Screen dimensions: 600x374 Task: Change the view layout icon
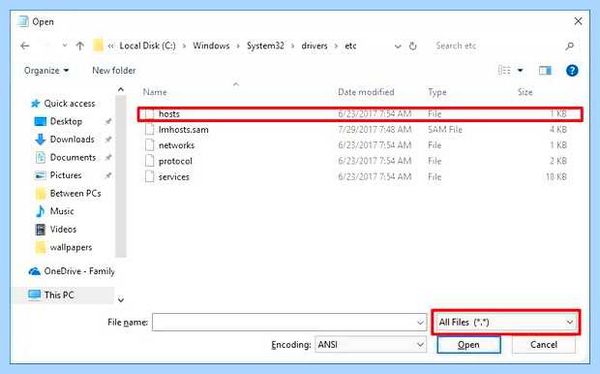(504, 70)
